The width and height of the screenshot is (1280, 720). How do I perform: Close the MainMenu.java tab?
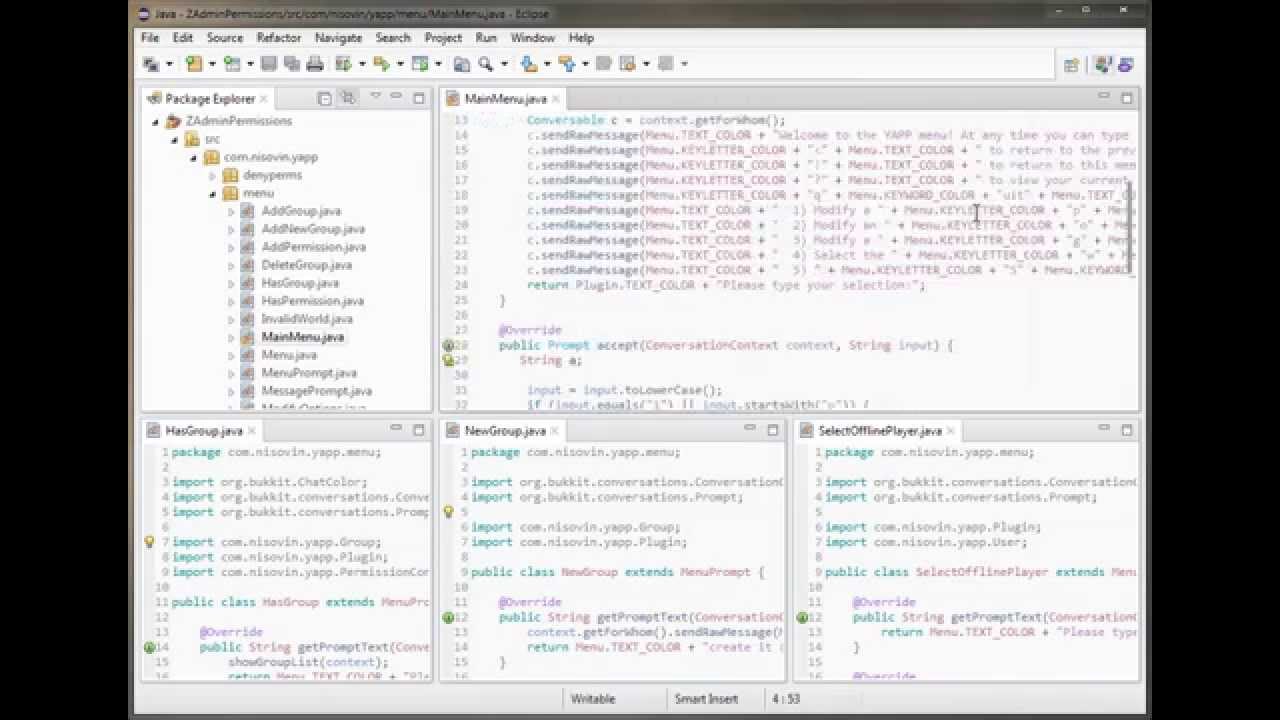(x=556, y=98)
